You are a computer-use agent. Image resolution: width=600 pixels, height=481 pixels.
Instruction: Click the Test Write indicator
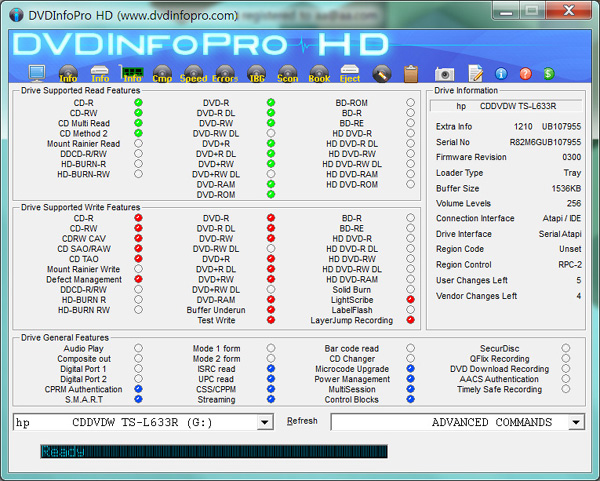271,320
